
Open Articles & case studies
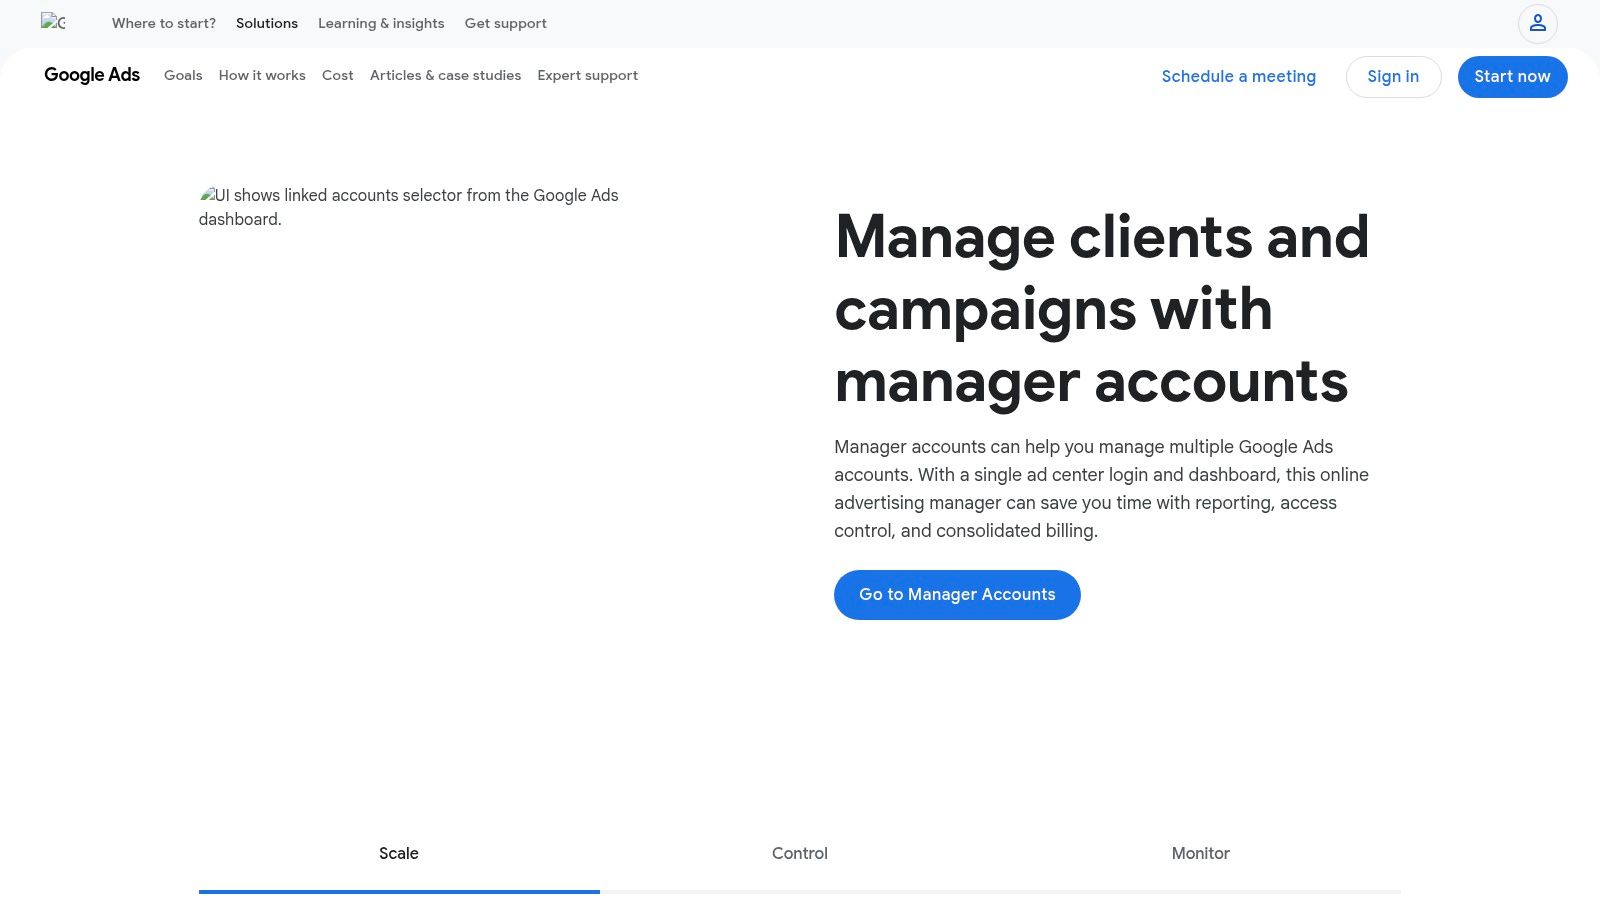(445, 75)
